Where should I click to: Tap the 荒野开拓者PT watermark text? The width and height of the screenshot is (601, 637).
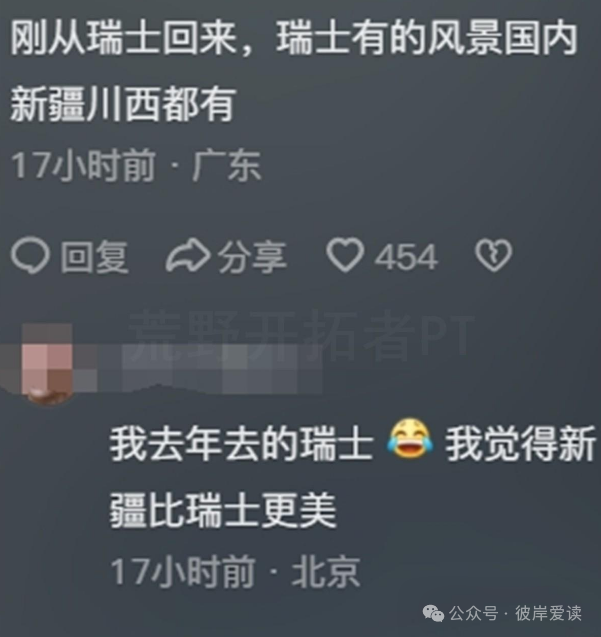pyautogui.click(x=302, y=336)
